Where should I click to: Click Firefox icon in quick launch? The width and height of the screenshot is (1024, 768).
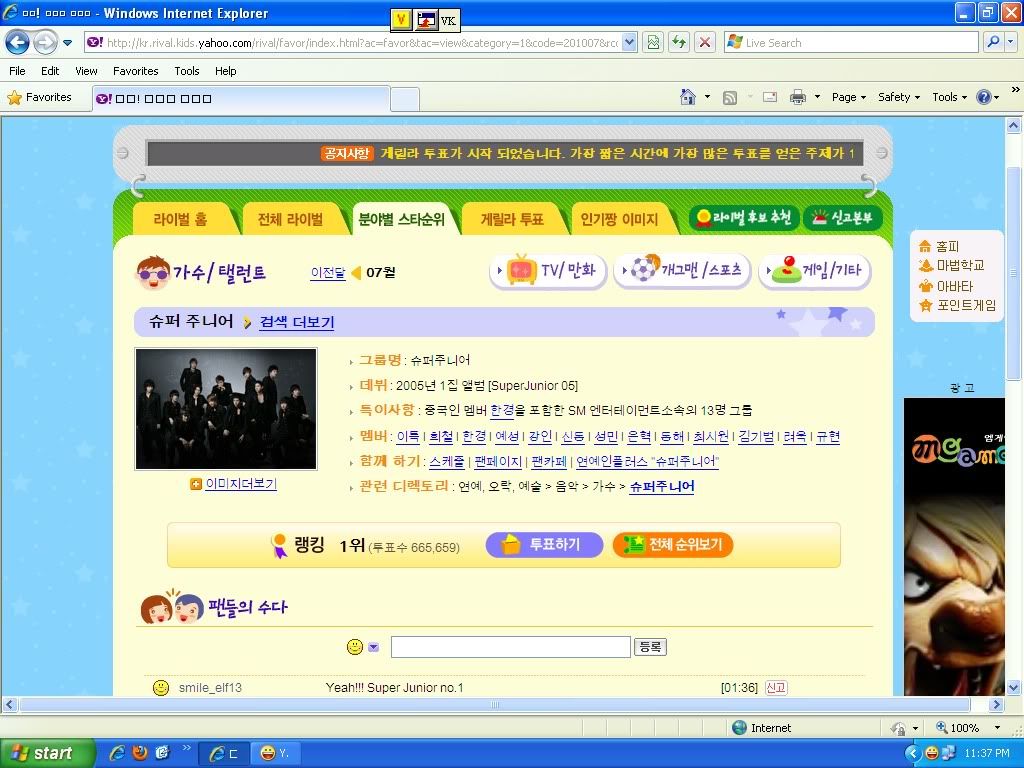pos(140,753)
